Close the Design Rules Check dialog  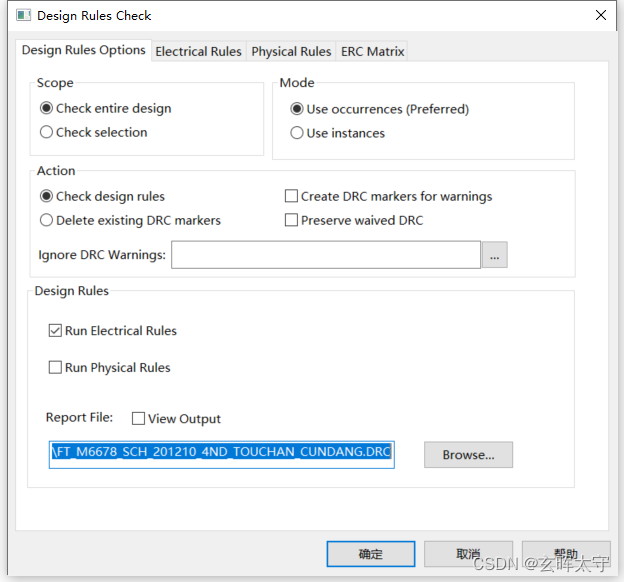(601, 16)
